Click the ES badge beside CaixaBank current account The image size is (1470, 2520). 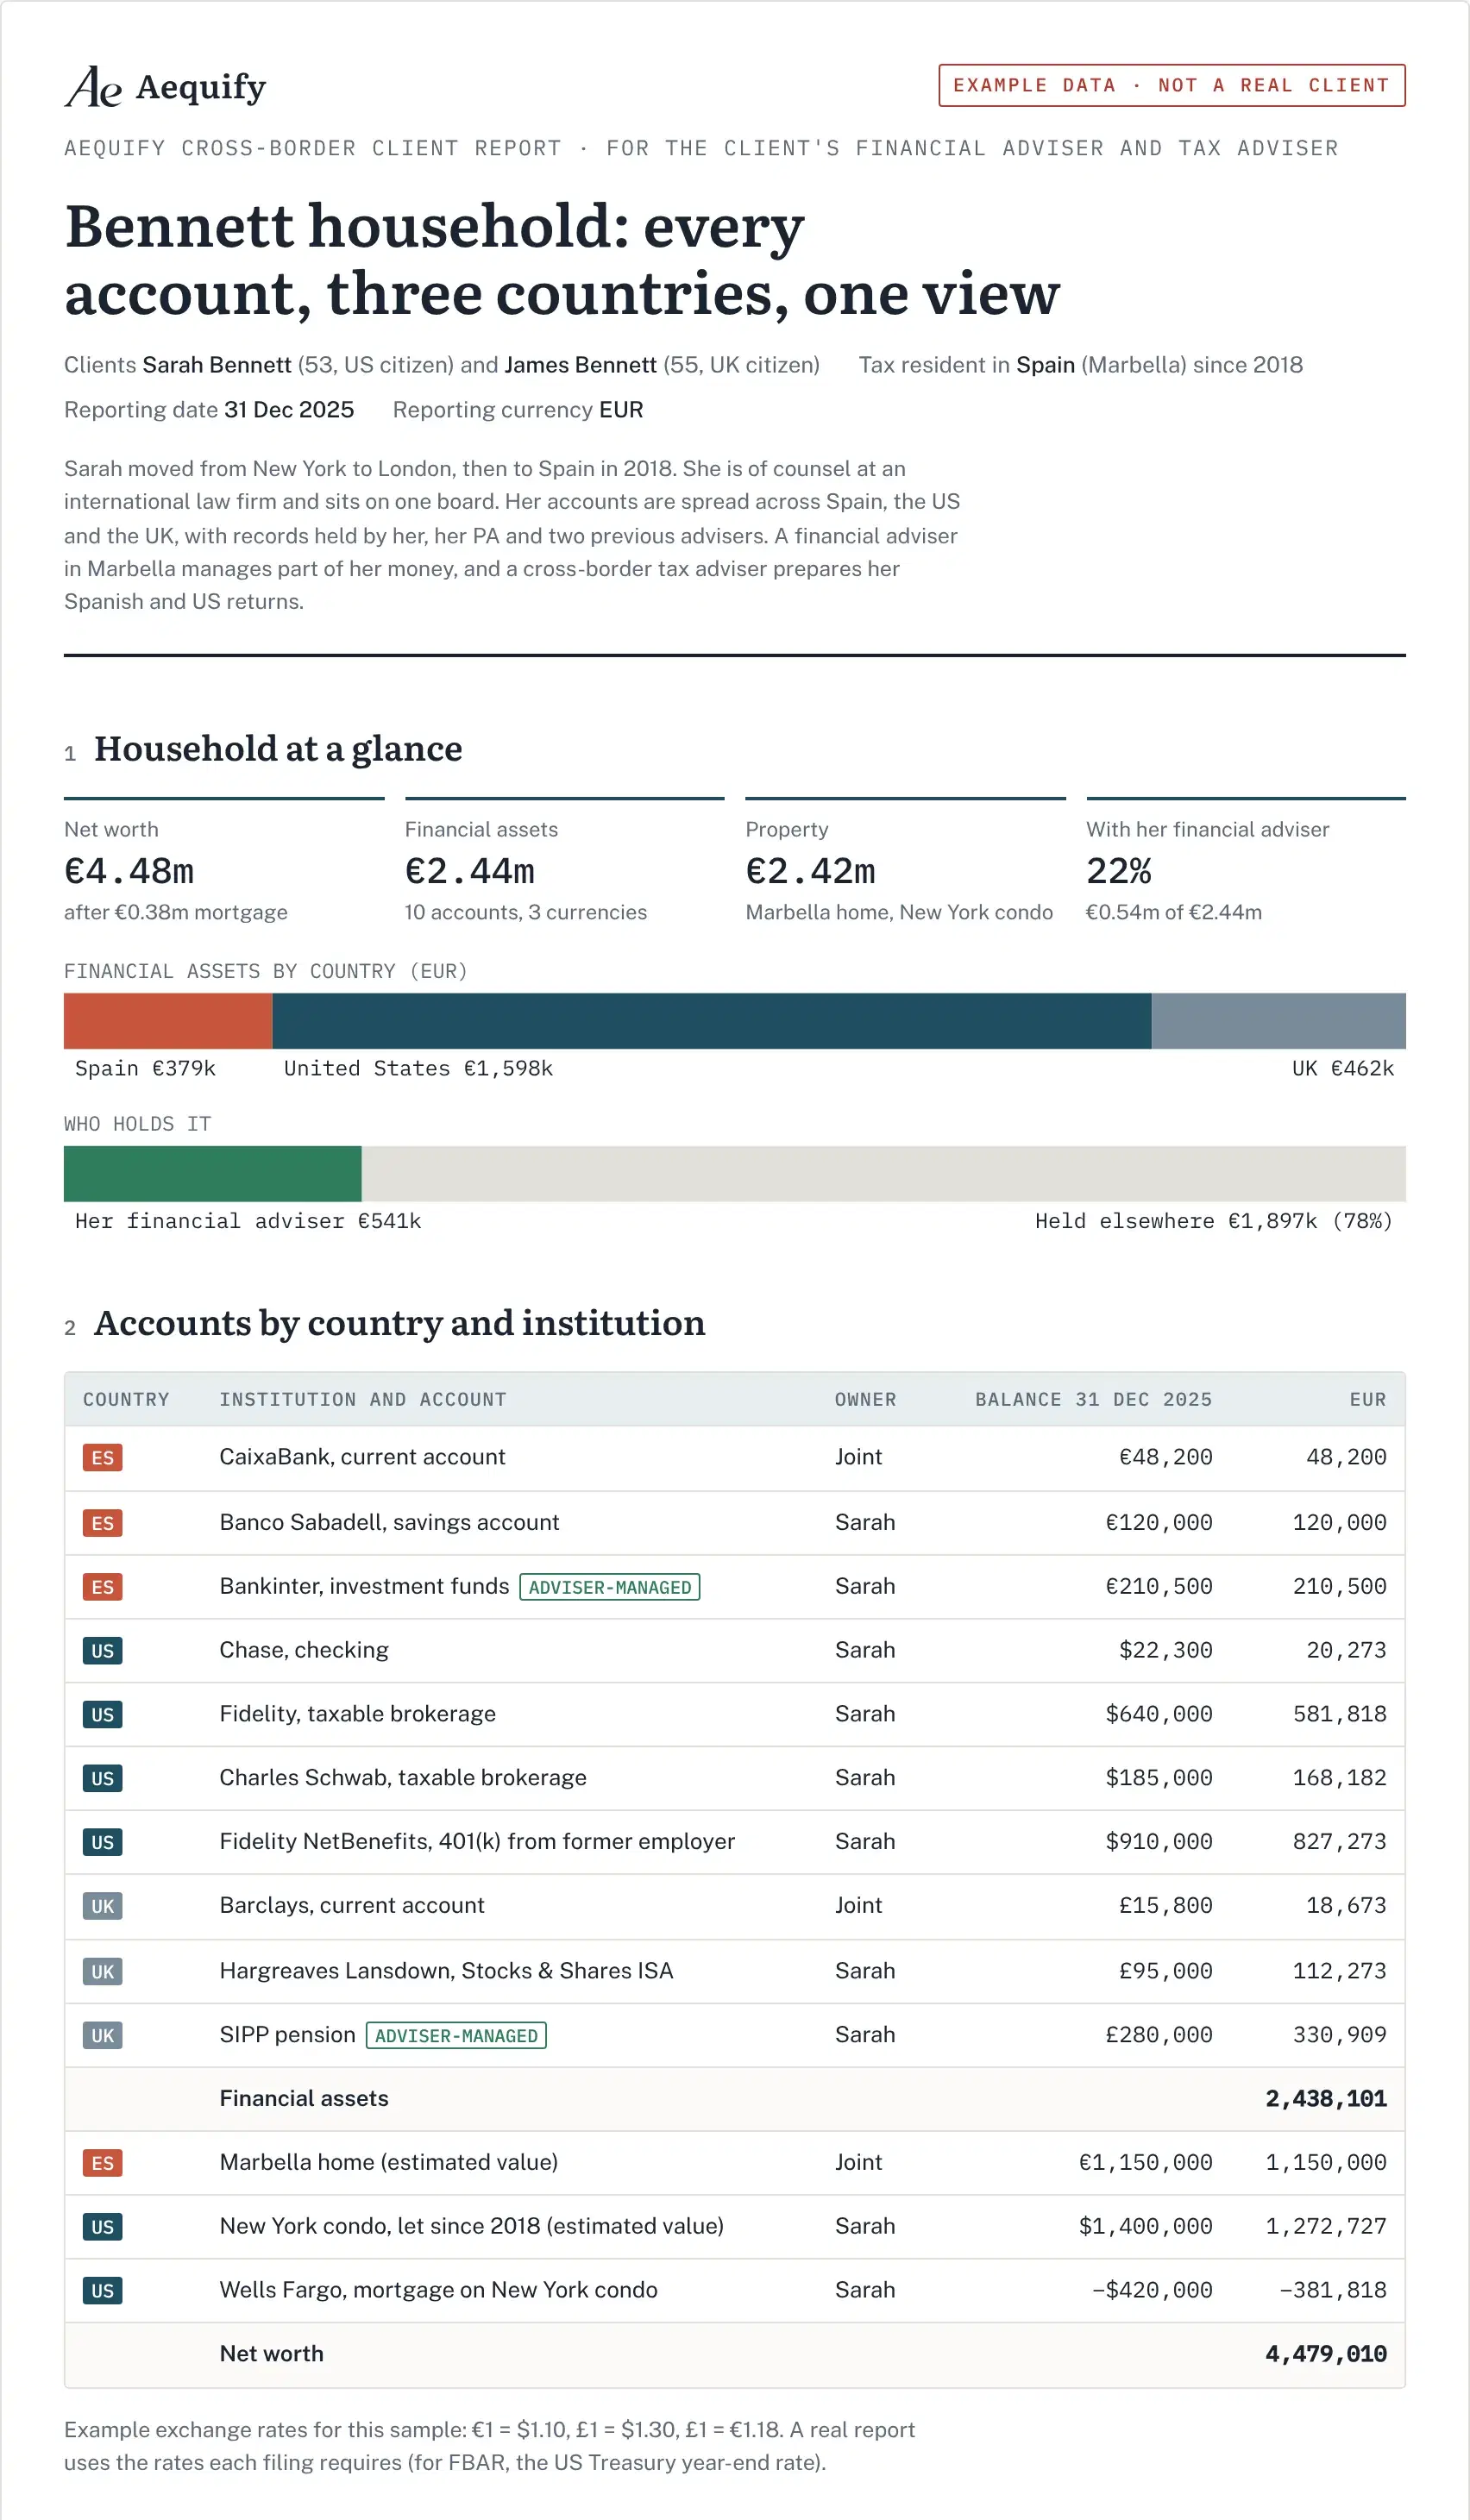pyautogui.click(x=102, y=1457)
